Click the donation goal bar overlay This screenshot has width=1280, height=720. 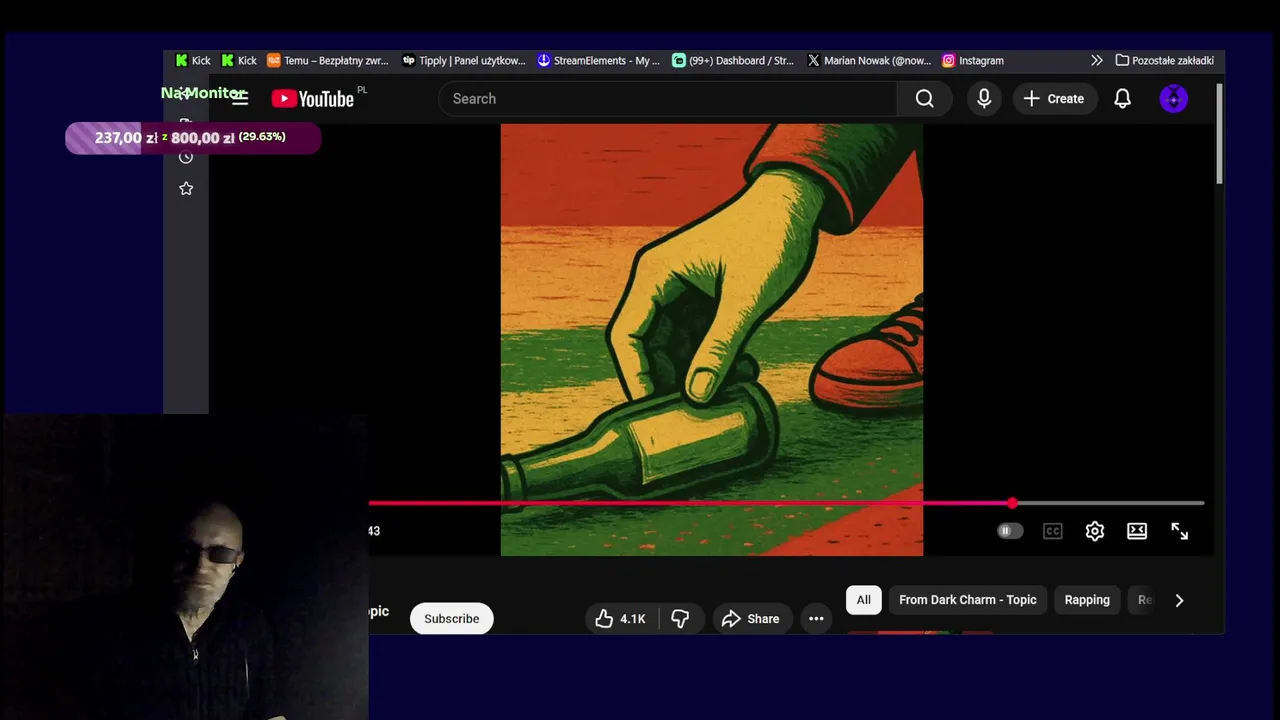click(x=193, y=138)
